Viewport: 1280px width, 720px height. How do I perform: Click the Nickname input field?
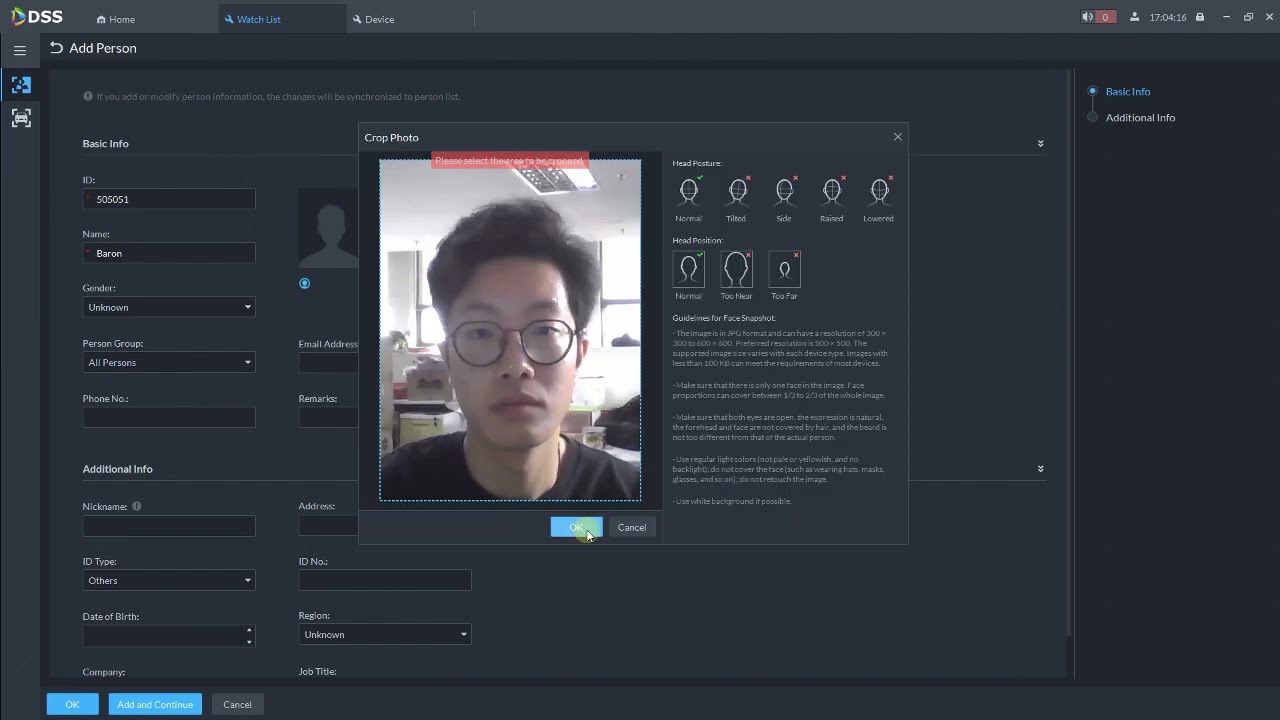click(x=169, y=526)
